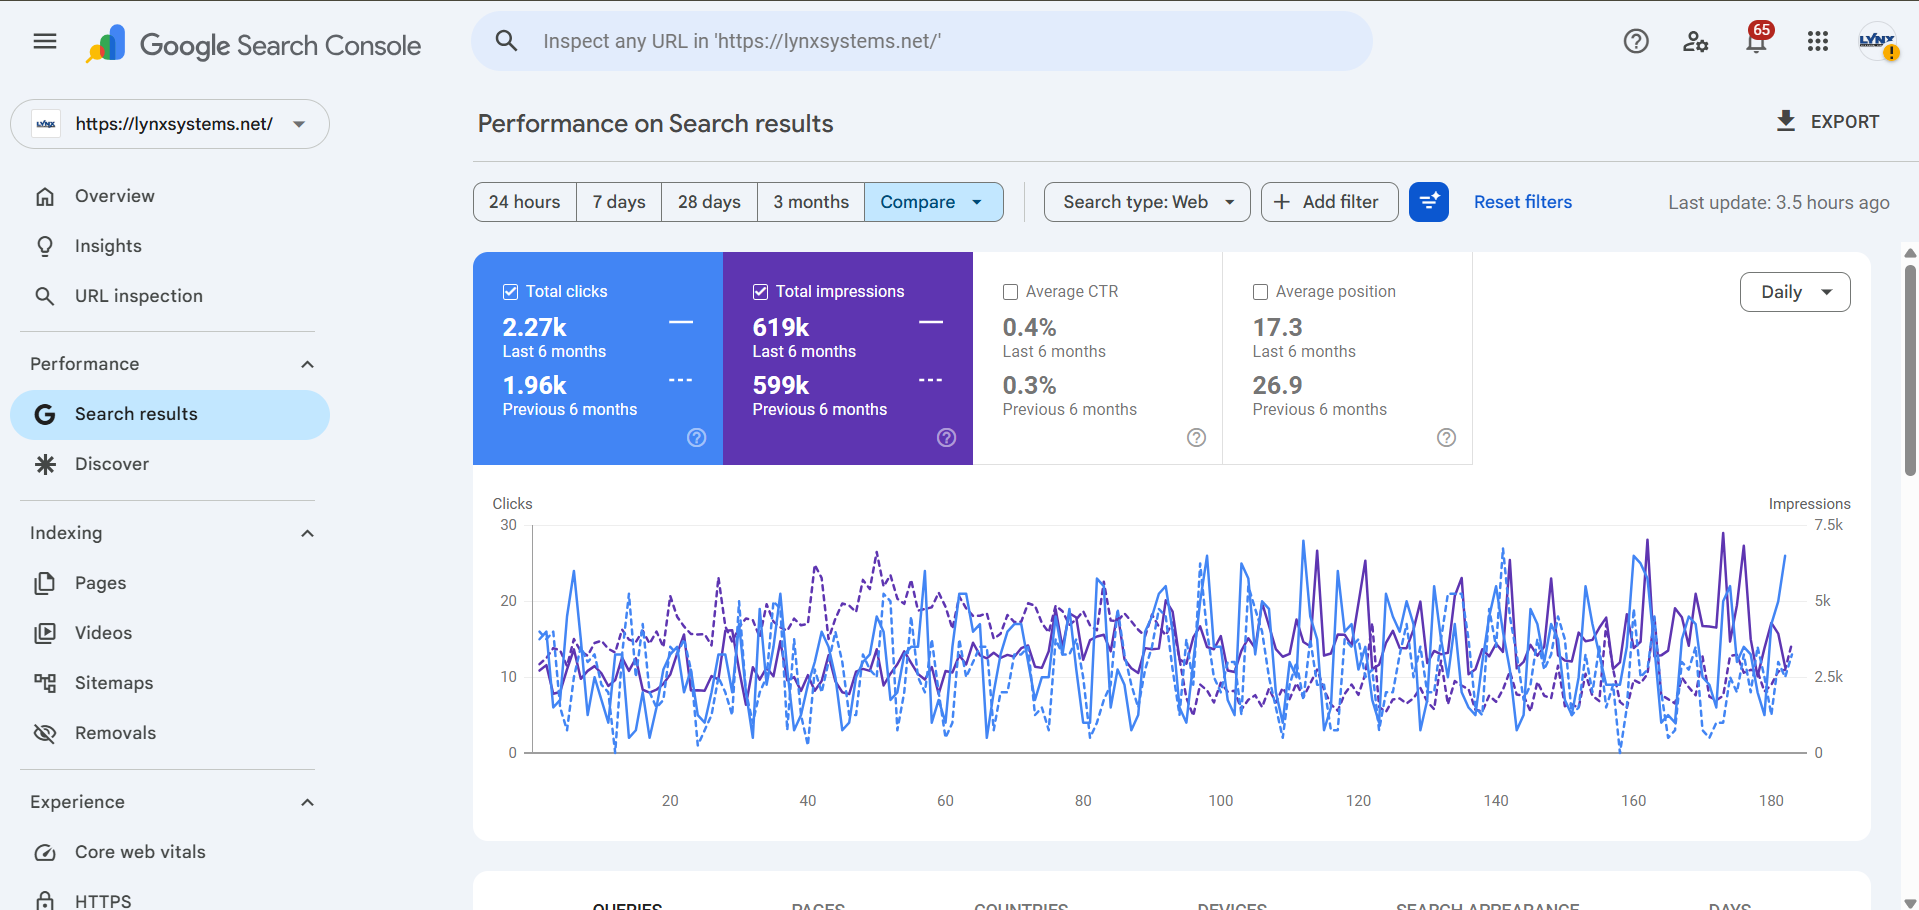1919x910 pixels.
Task: Uncheck the Total impressions checkbox
Action: pyautogui.click(x=761, y=292)
